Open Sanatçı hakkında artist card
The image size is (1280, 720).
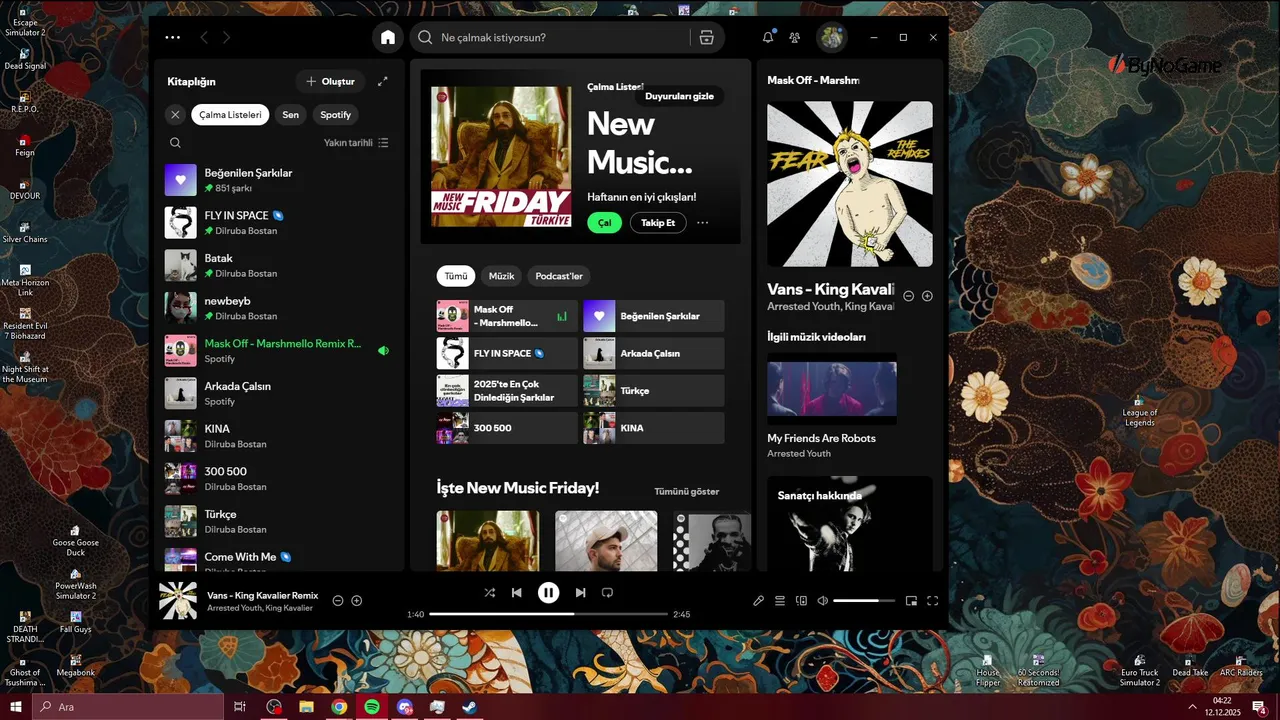(x=850, y=523)
